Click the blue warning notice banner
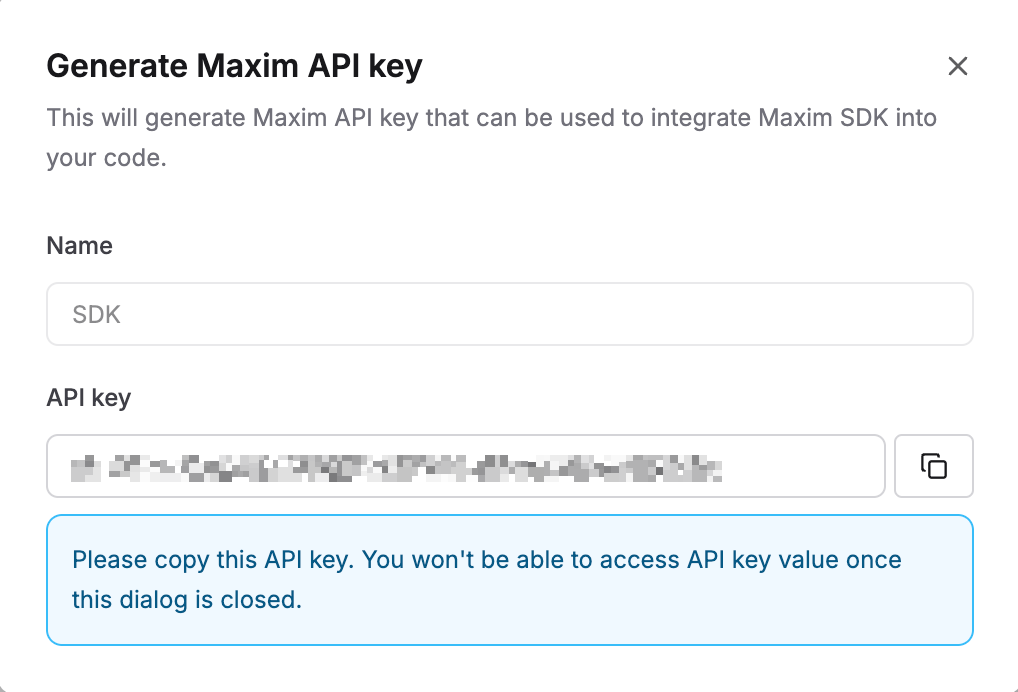This screenshot has width=1018, height=692. click(510, 579)
